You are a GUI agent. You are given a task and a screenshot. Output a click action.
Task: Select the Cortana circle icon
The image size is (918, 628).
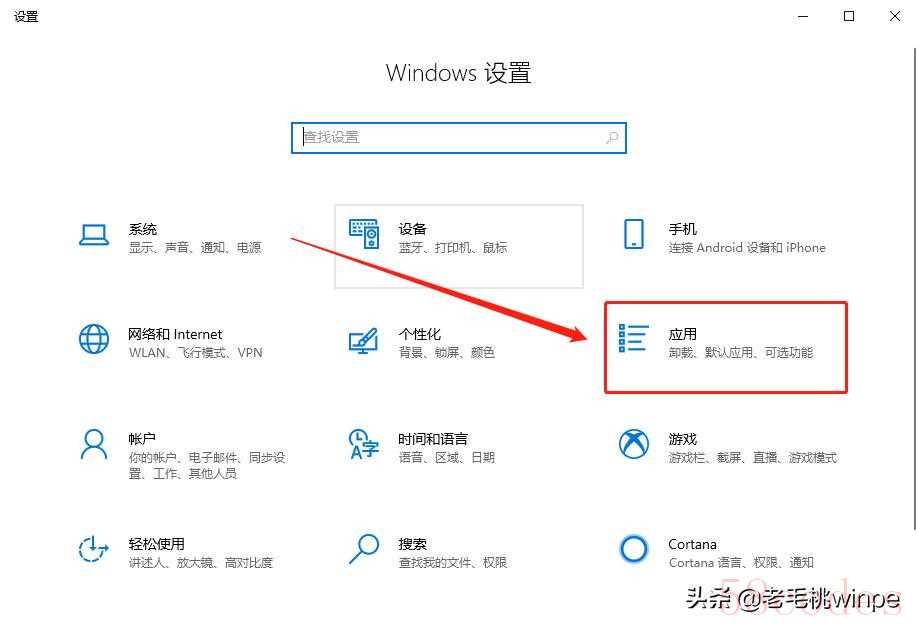[633, 549]
